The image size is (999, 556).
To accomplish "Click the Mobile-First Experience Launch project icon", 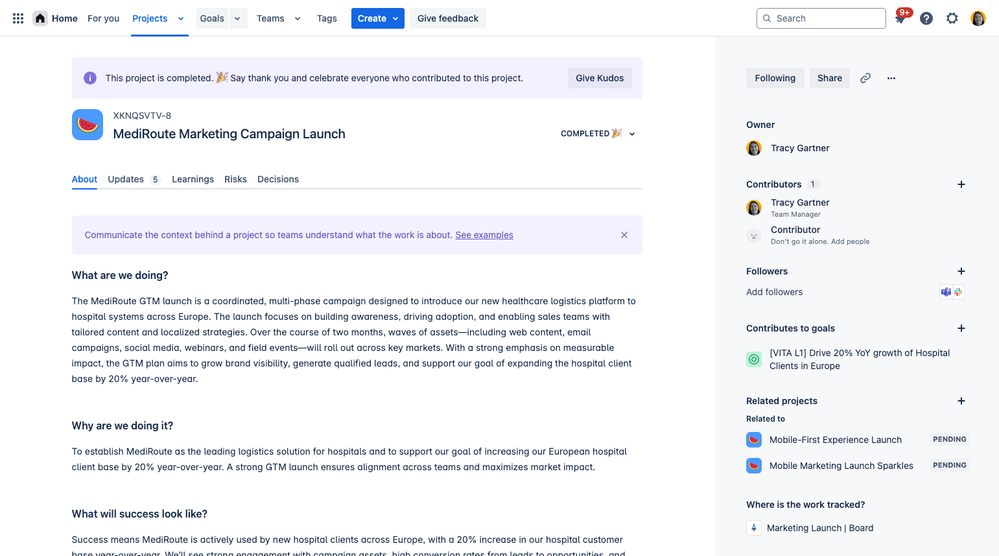I will tap(754, 440).
